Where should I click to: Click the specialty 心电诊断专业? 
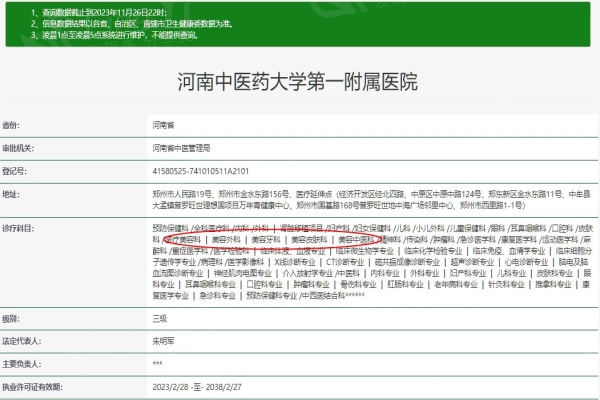527,262
